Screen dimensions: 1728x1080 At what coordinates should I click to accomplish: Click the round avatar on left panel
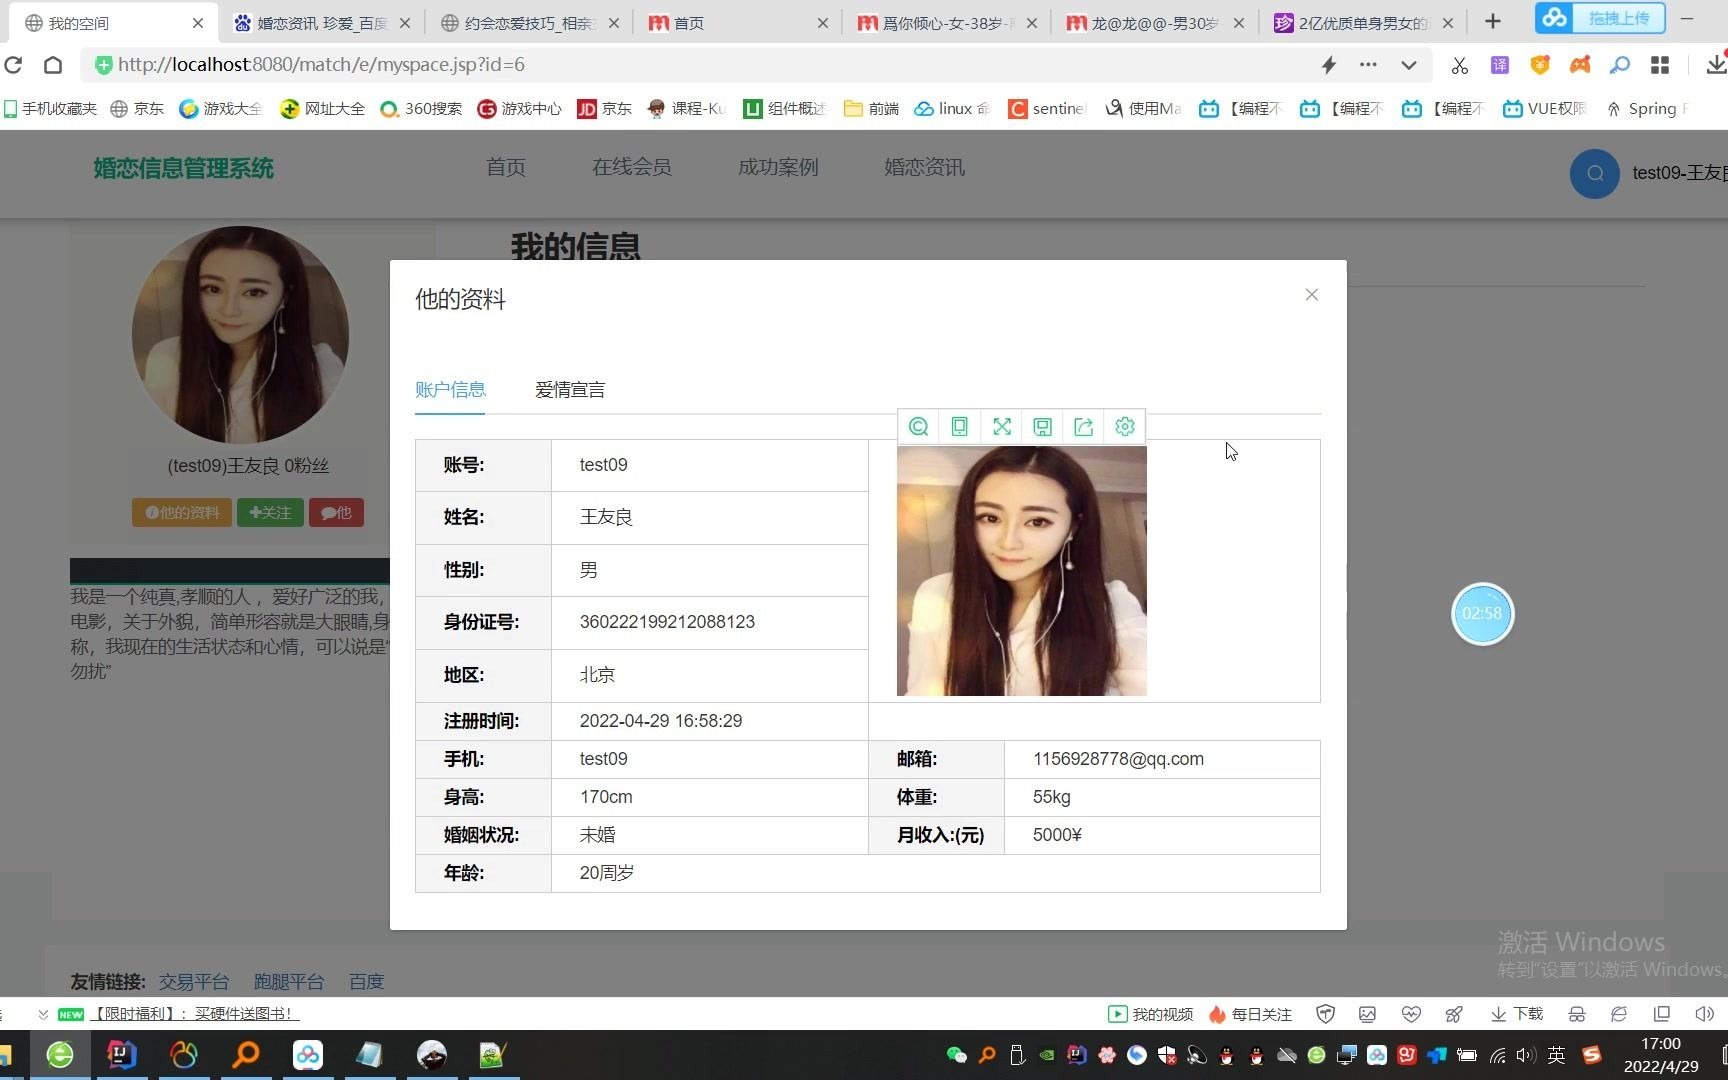tap(240, 335)
